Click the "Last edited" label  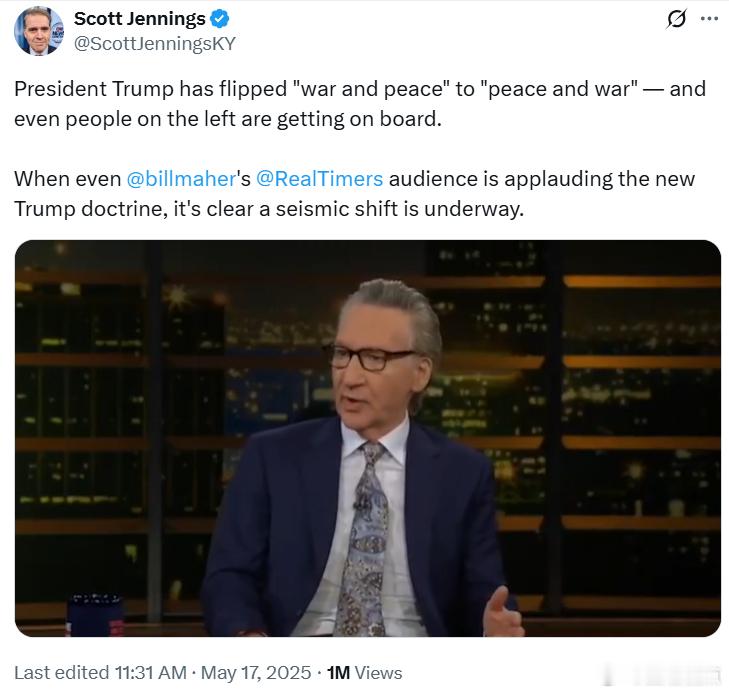[x=61, y=673]
